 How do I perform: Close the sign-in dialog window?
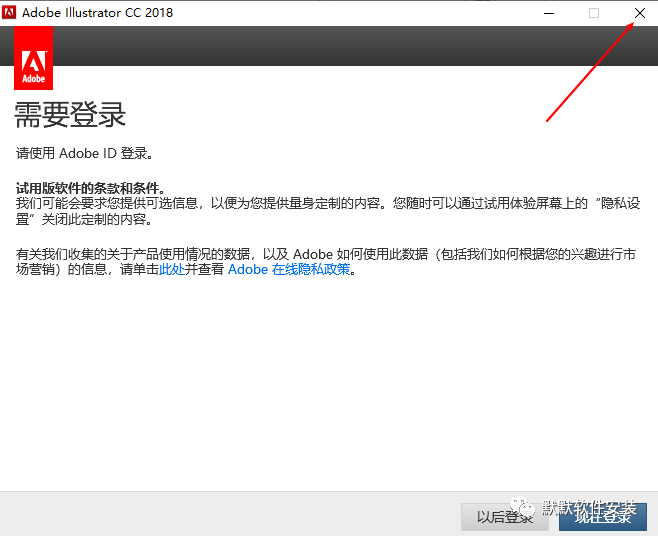(639, 13)
